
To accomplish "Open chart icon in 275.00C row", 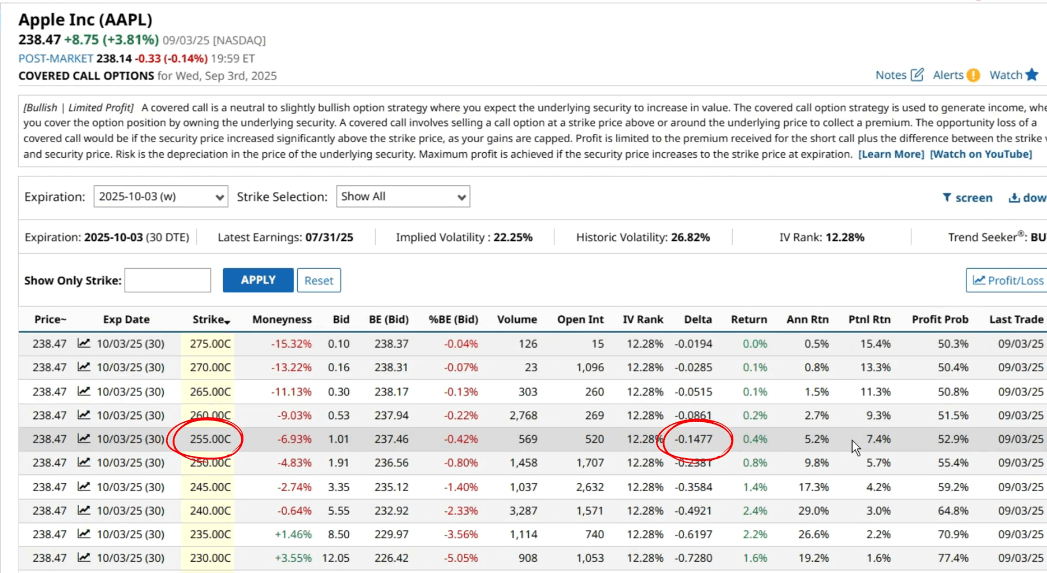I will point(84,343).
